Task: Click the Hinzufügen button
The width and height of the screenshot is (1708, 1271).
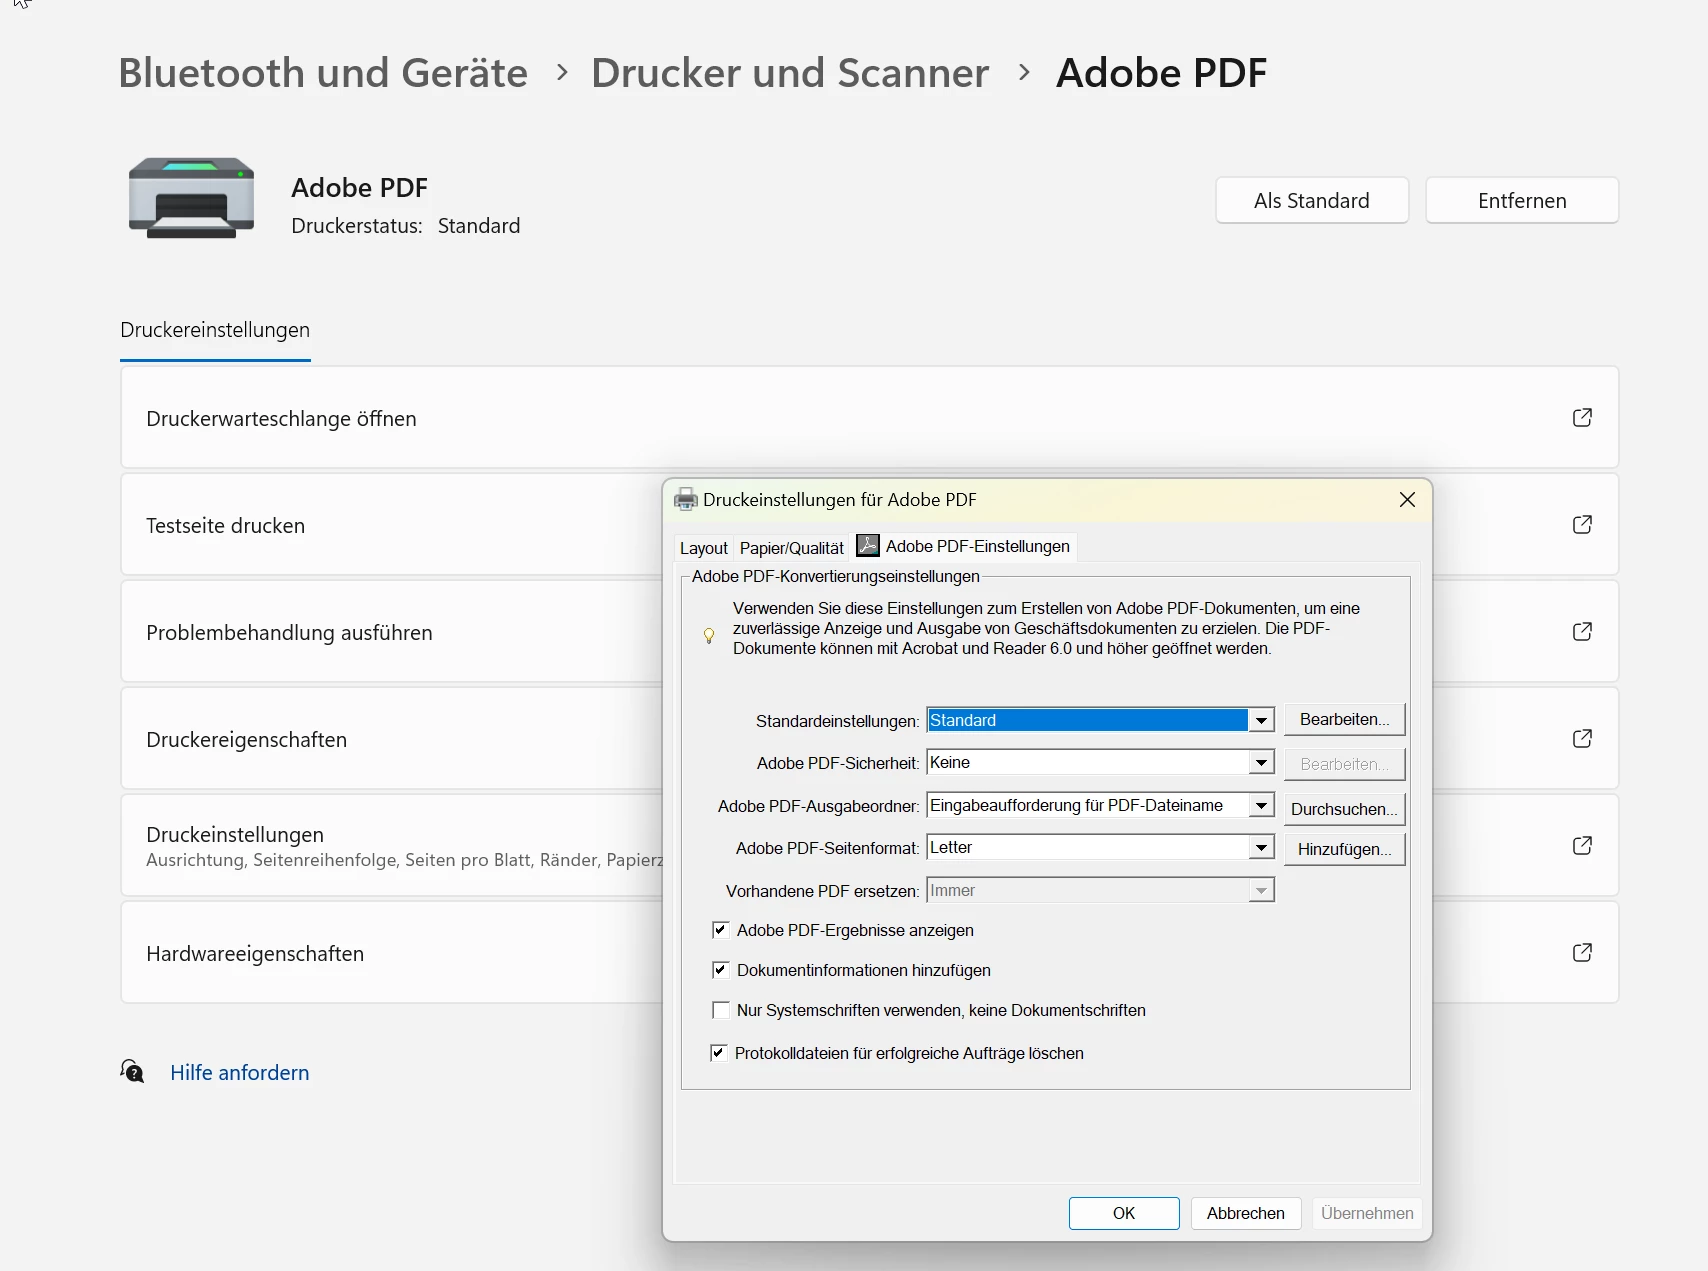Action: coord(1345,849)
